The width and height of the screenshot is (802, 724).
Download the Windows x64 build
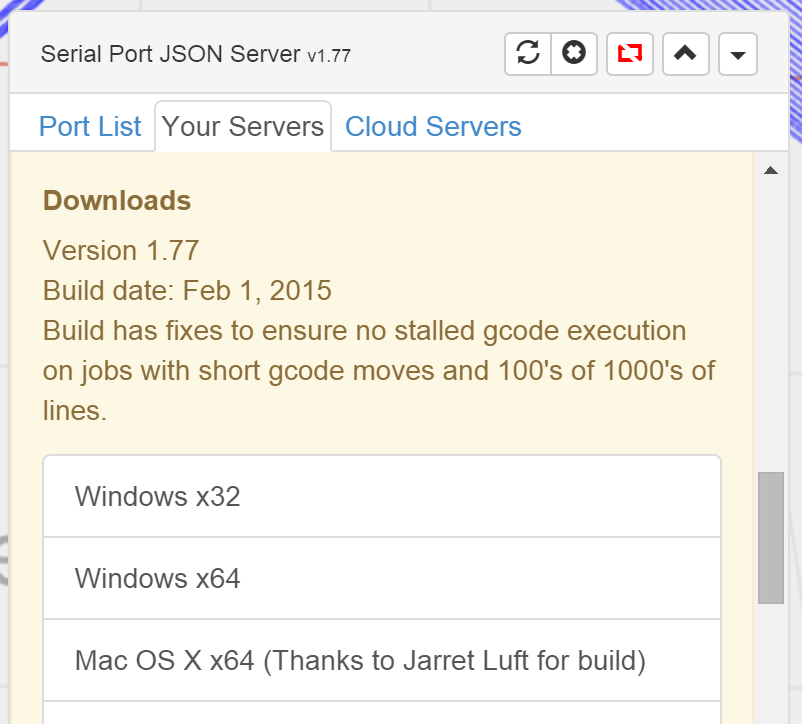(381, 578)
